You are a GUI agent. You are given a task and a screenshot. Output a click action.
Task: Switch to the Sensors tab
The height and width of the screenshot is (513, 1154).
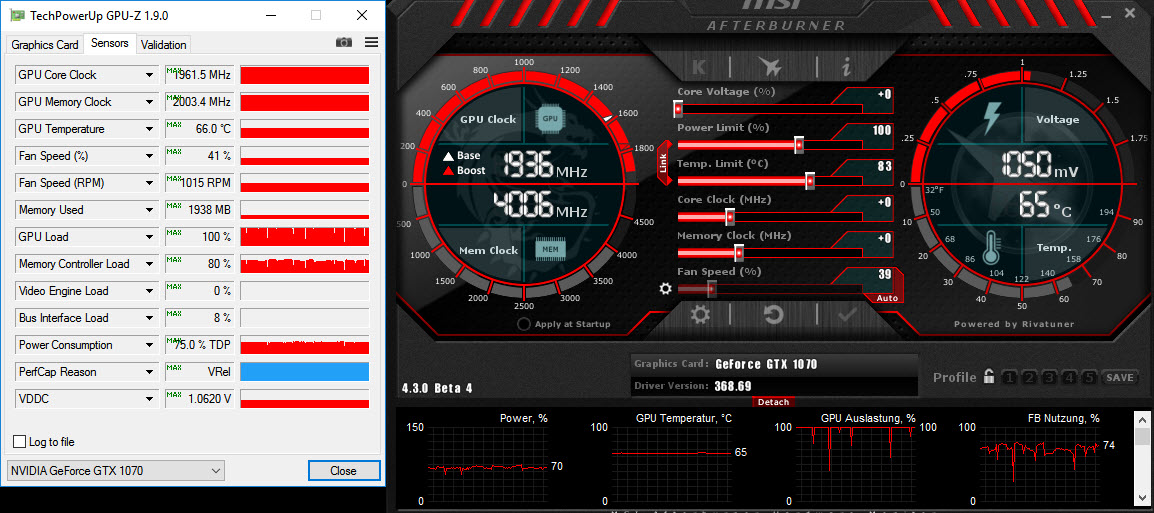pyautogui.click(x=110, y=43)
